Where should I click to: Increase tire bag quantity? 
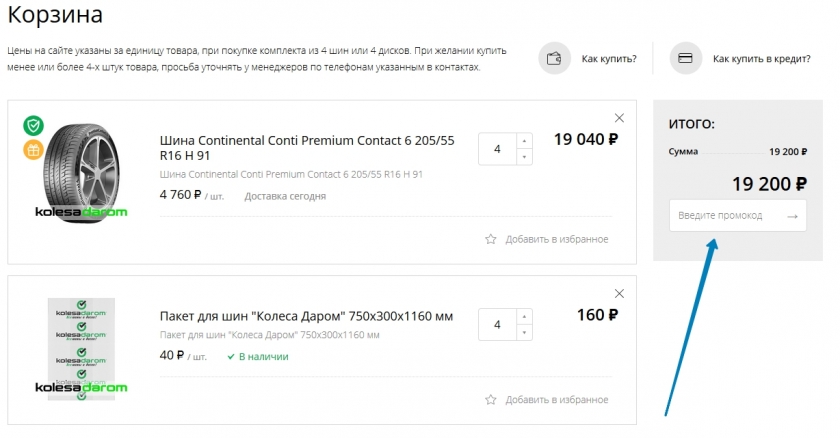point(525,317)
